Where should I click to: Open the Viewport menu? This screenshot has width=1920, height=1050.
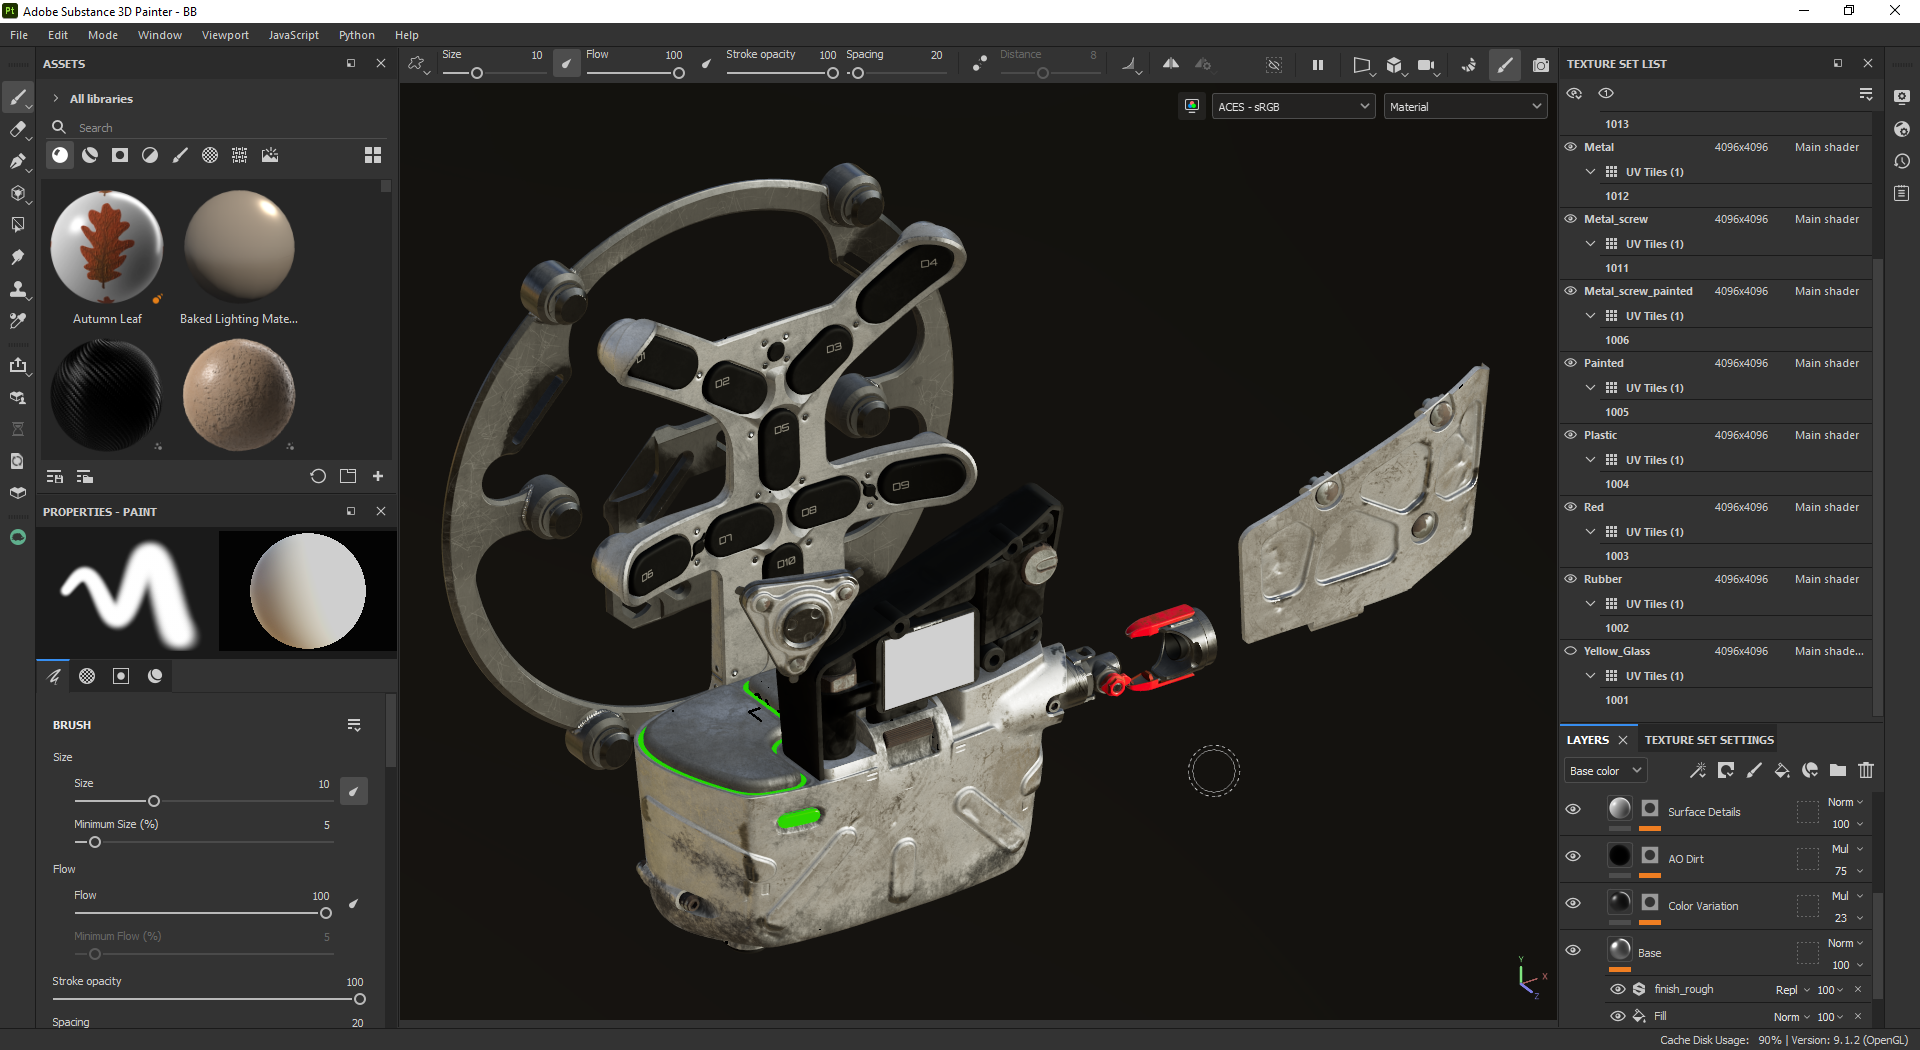225,35
